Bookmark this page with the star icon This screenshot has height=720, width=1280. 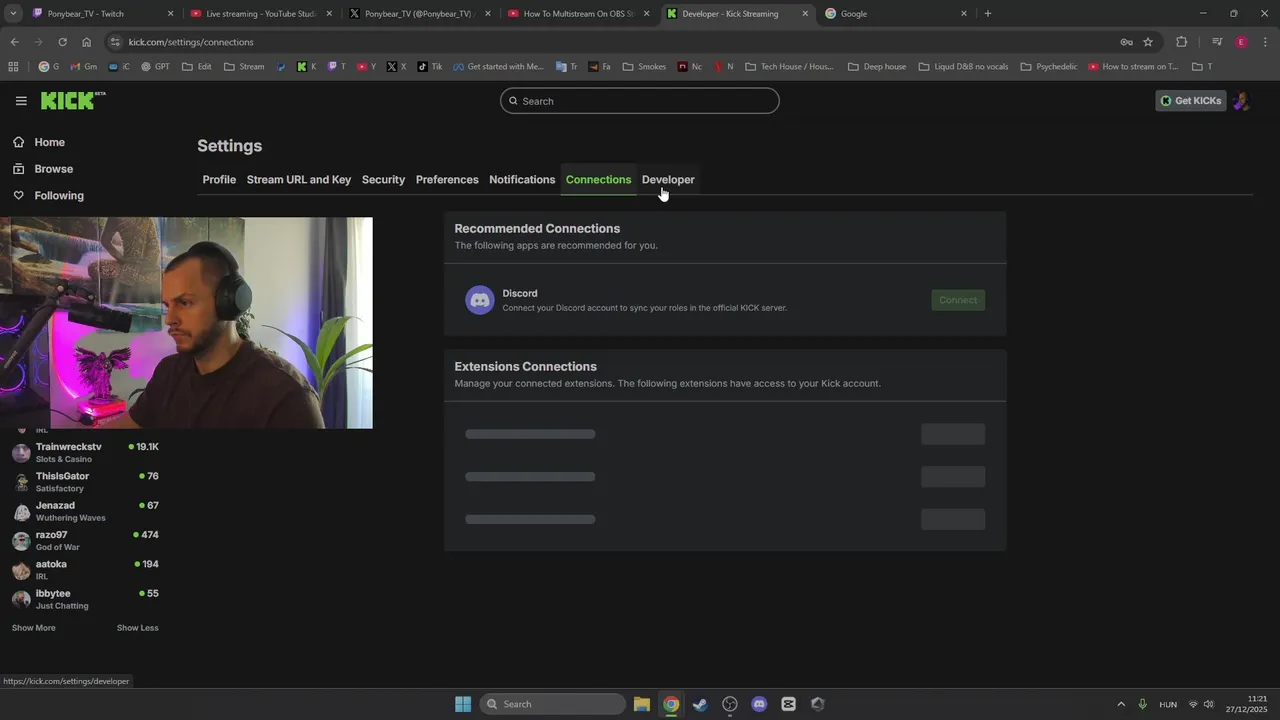tap(1148, 42)
